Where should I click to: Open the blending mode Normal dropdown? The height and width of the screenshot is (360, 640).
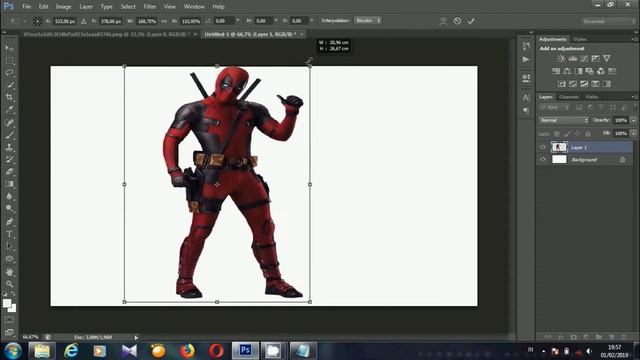(564, 120)
